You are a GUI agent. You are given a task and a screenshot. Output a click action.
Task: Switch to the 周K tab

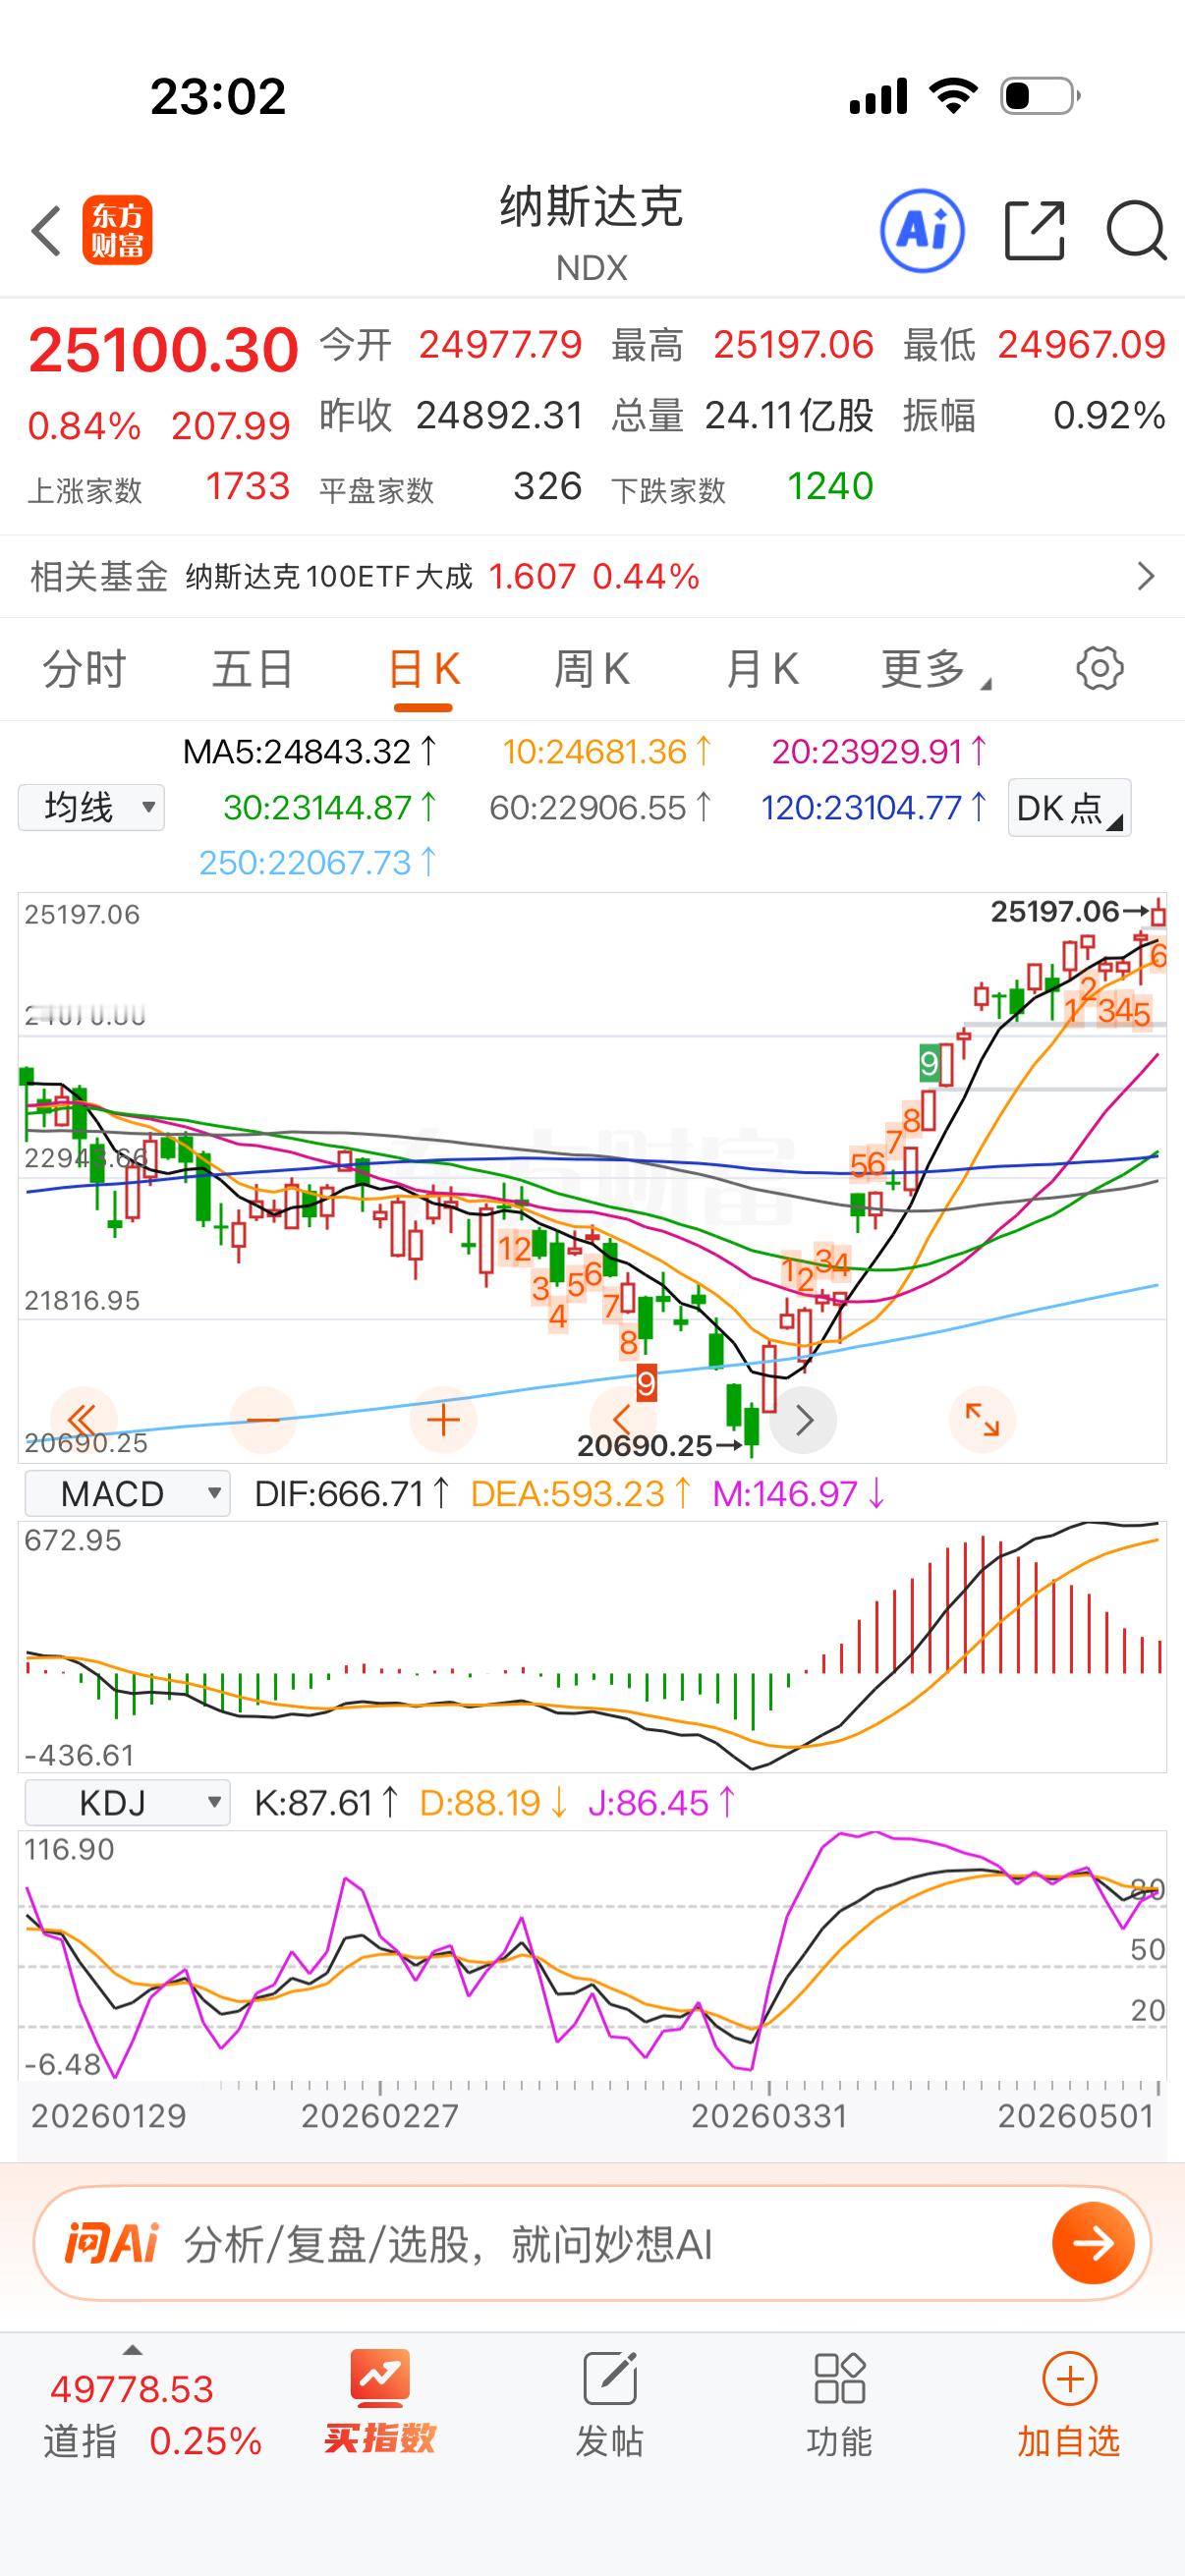(x=592, y=668)
